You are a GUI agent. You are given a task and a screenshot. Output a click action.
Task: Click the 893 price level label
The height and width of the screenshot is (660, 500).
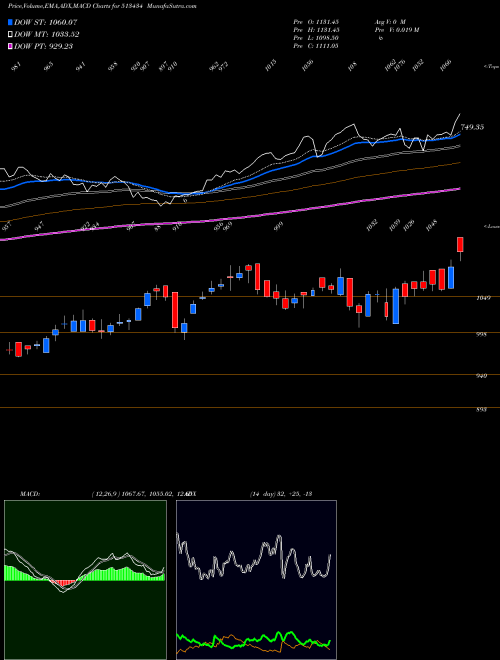pos(482,409)
